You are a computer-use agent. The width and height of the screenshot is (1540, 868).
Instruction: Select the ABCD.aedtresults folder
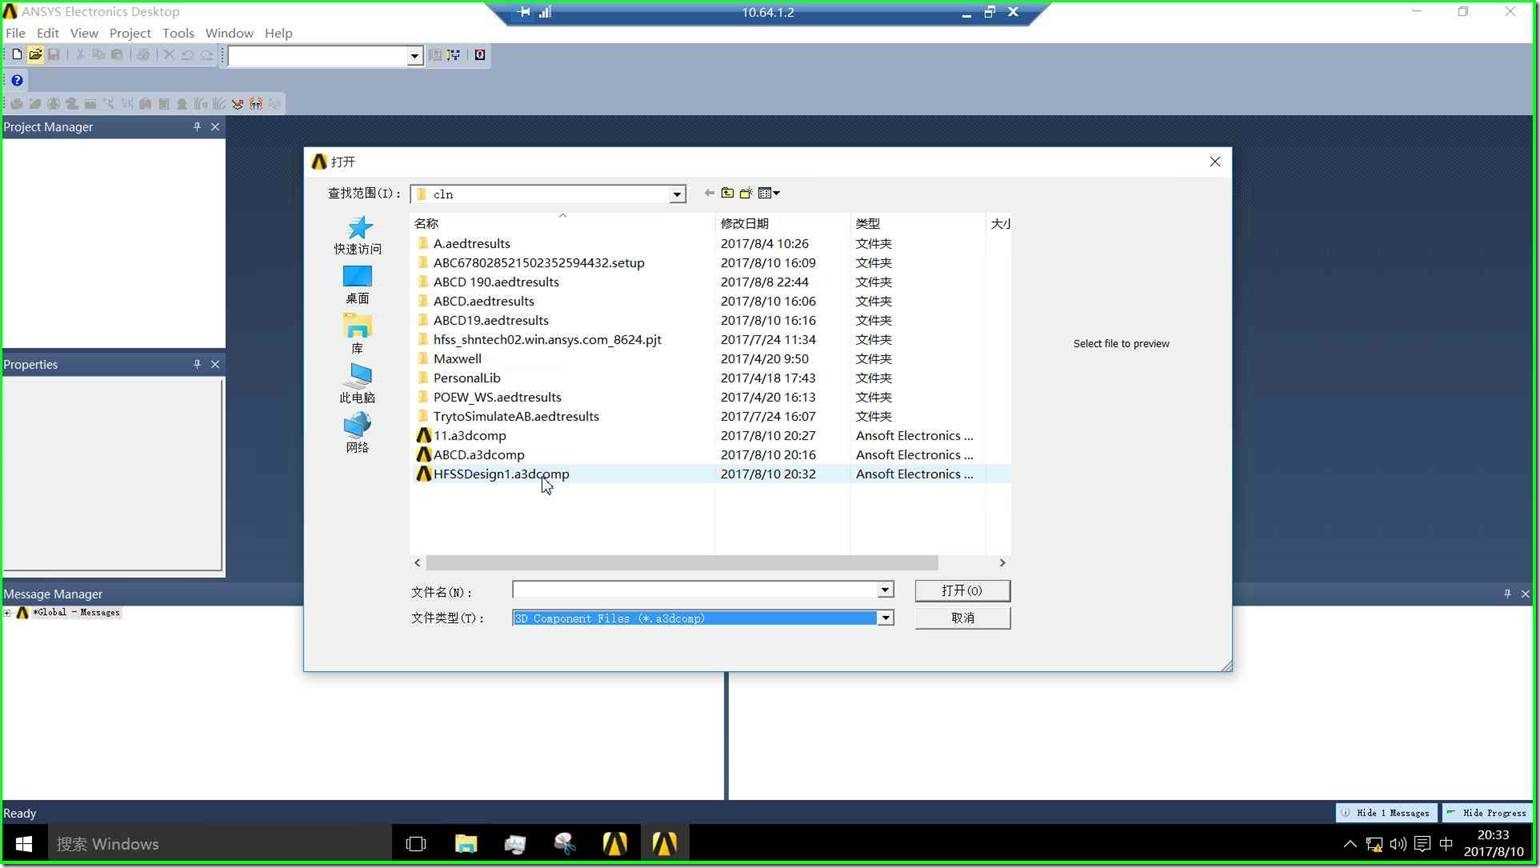[483, 301]
